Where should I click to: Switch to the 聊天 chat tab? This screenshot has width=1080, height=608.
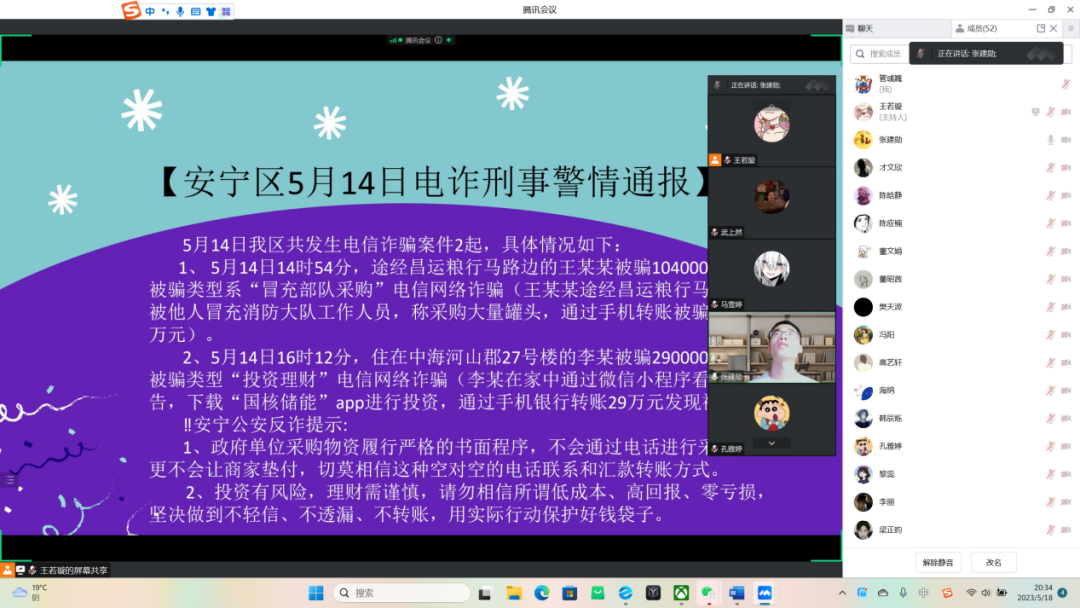(x=865, y=28)
